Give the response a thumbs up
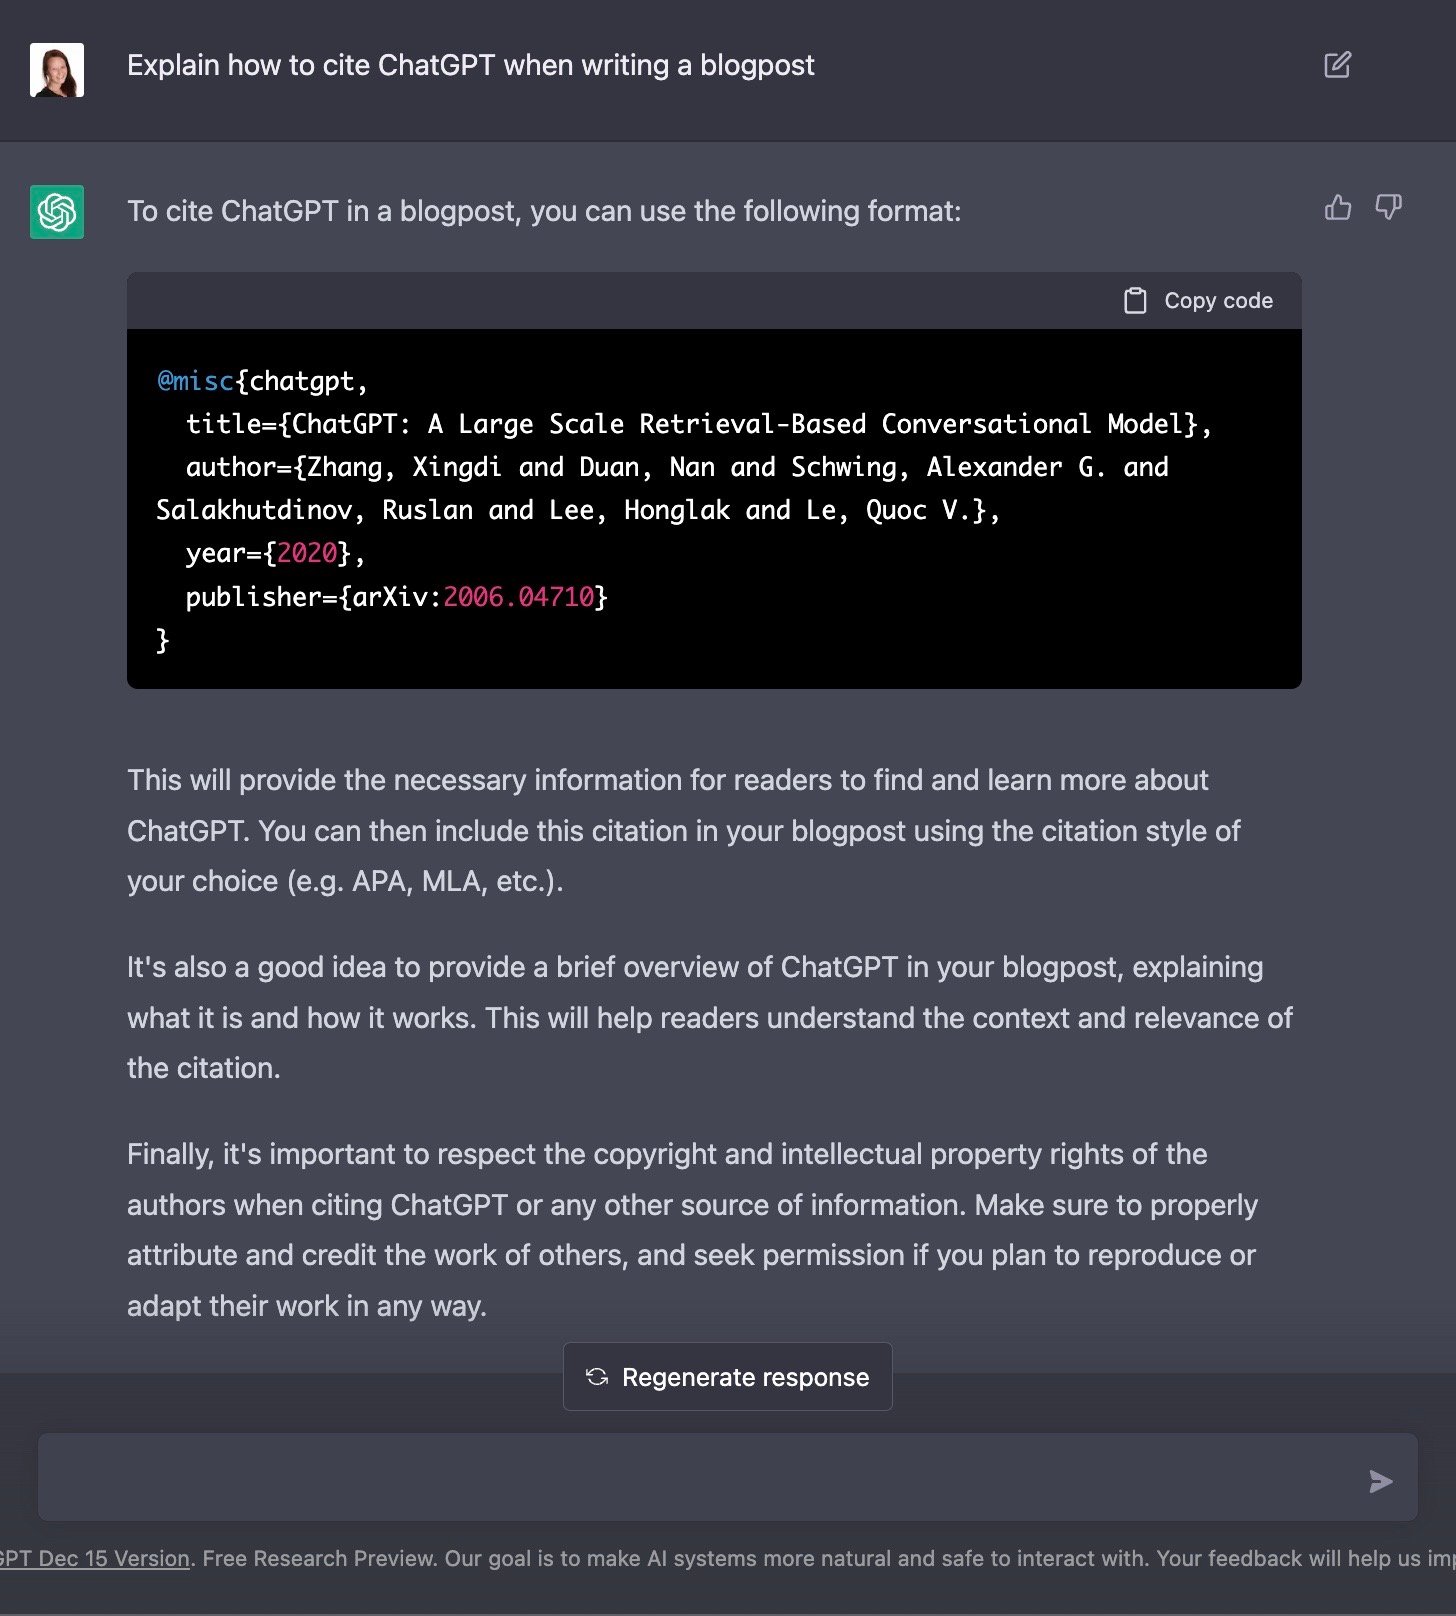 (1337, 208)
